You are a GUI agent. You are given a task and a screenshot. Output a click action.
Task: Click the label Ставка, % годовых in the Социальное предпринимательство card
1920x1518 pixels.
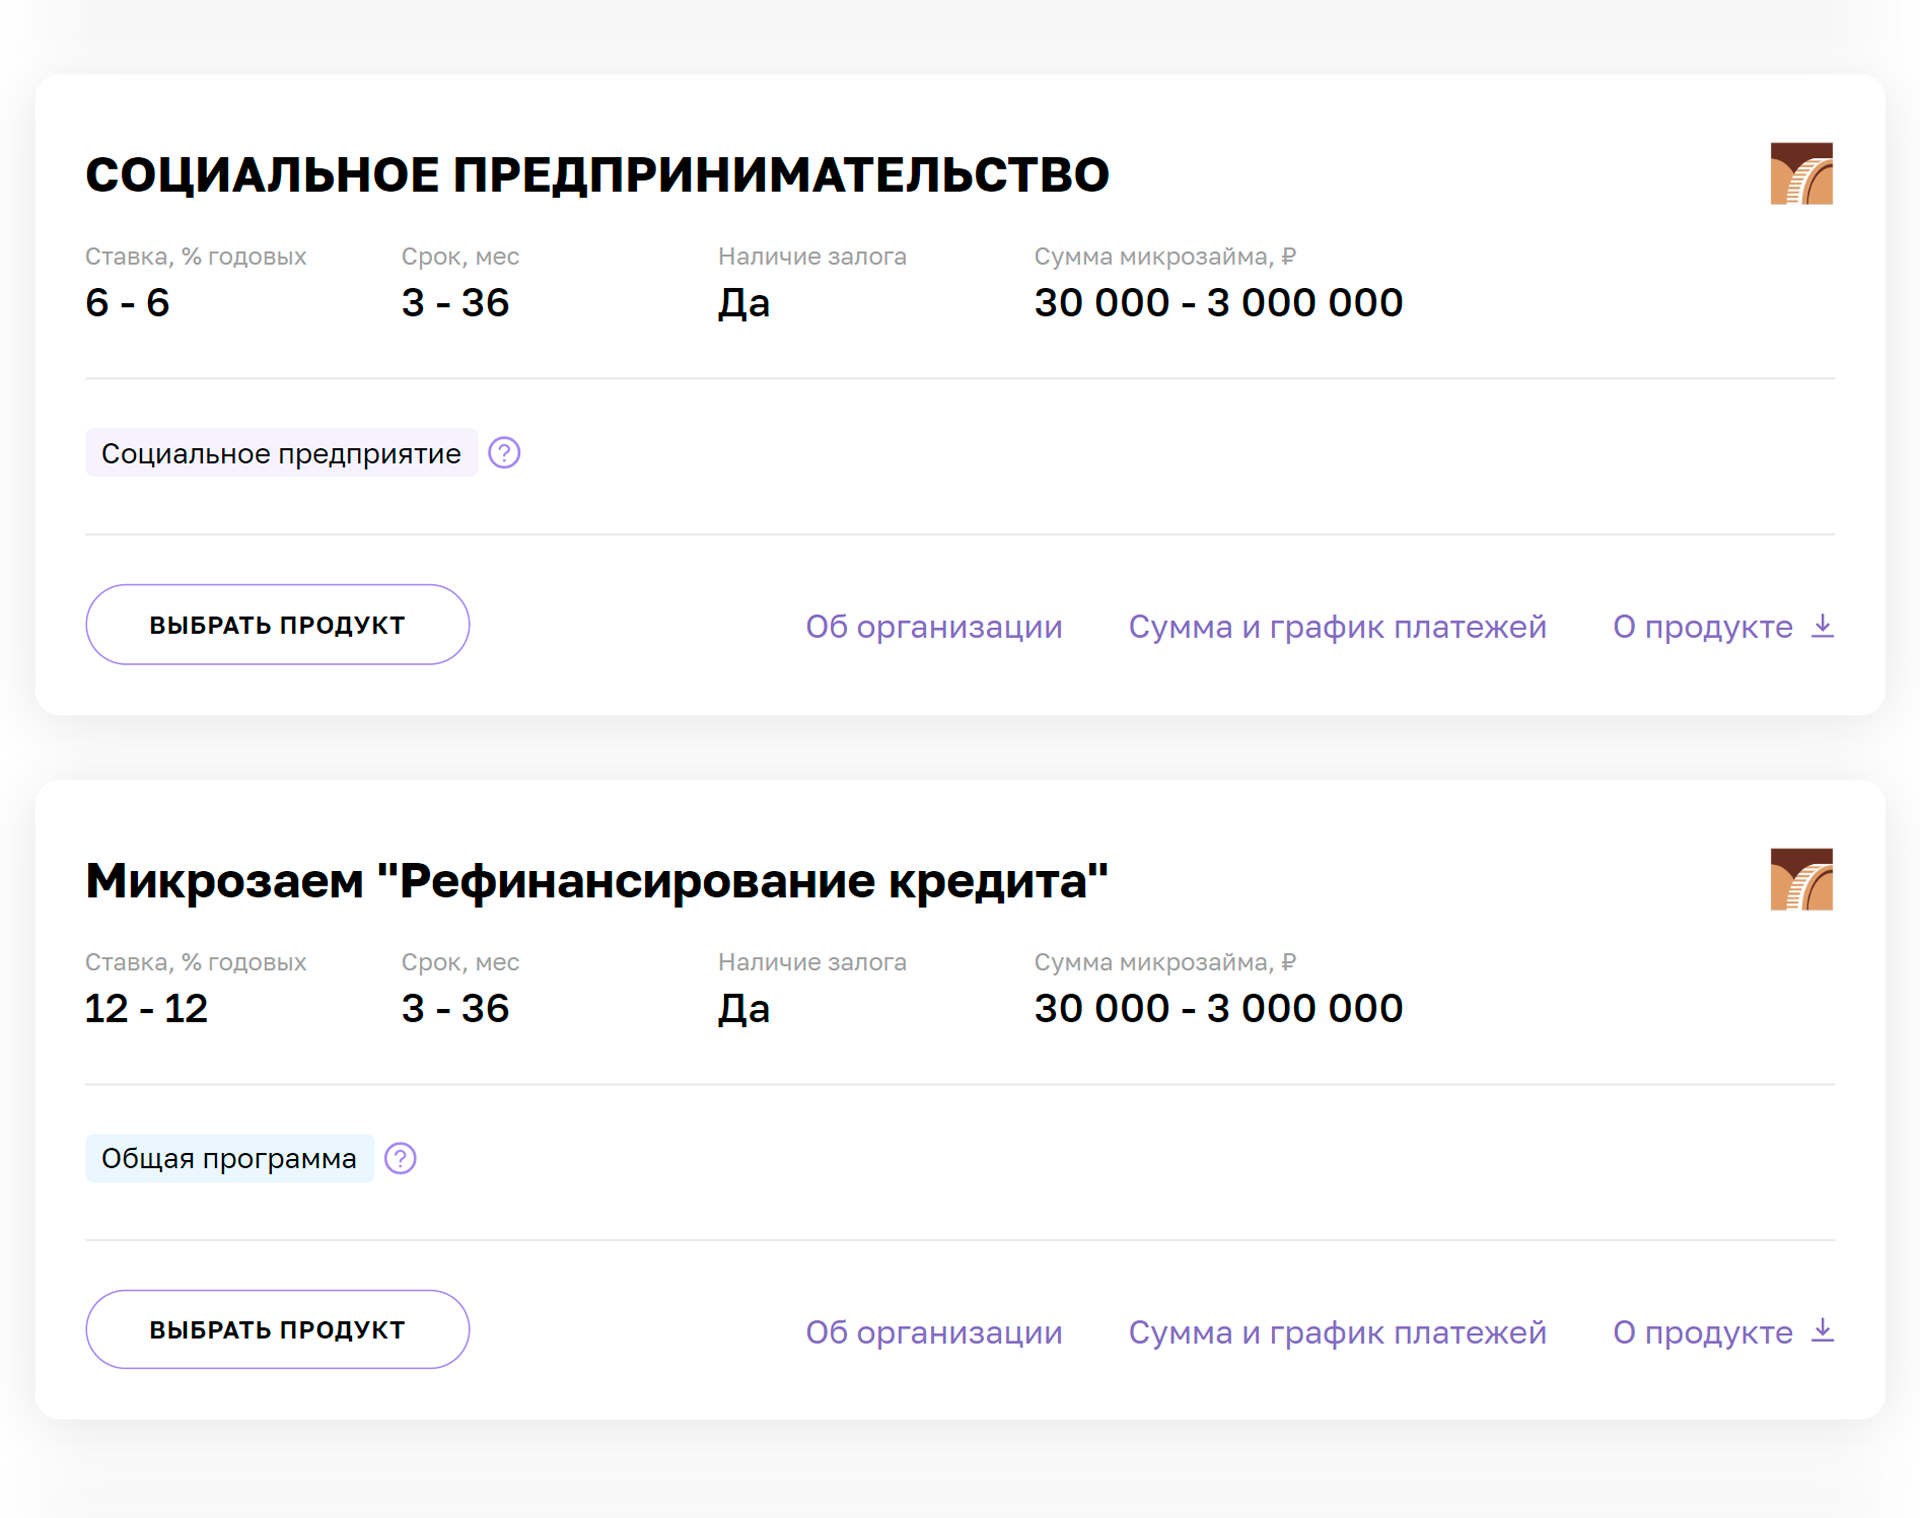[196, 257]
